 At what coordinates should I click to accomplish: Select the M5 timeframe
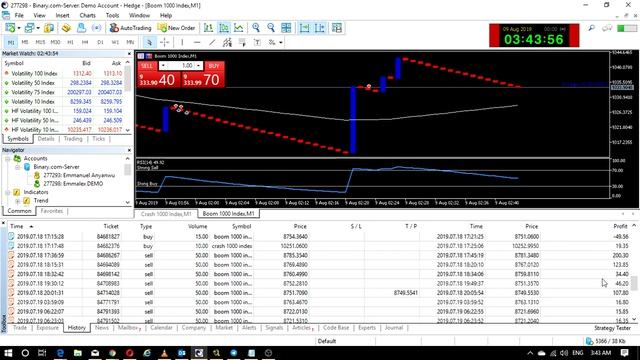pyautogui.click(x=25, y=42)
